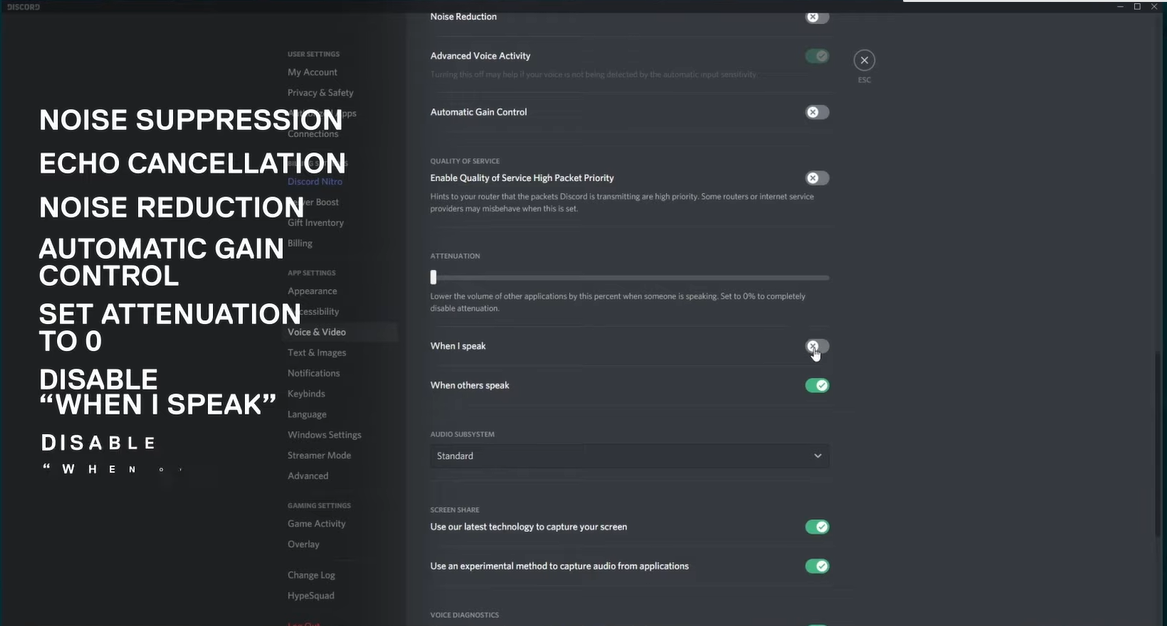Click the attenuation slider handle
The image size is (1167, 626).
[433, 277]
